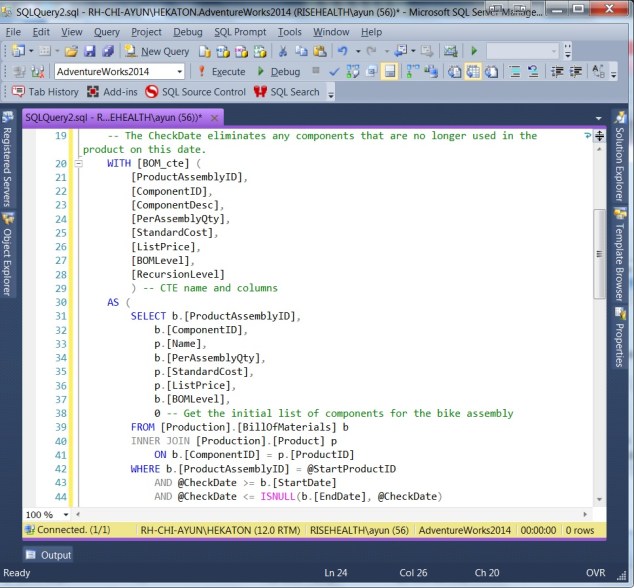This screenshot has height=588, width=634.
Task: Expand the Solution Explorer side panel
Action: (x=619, y=167)
